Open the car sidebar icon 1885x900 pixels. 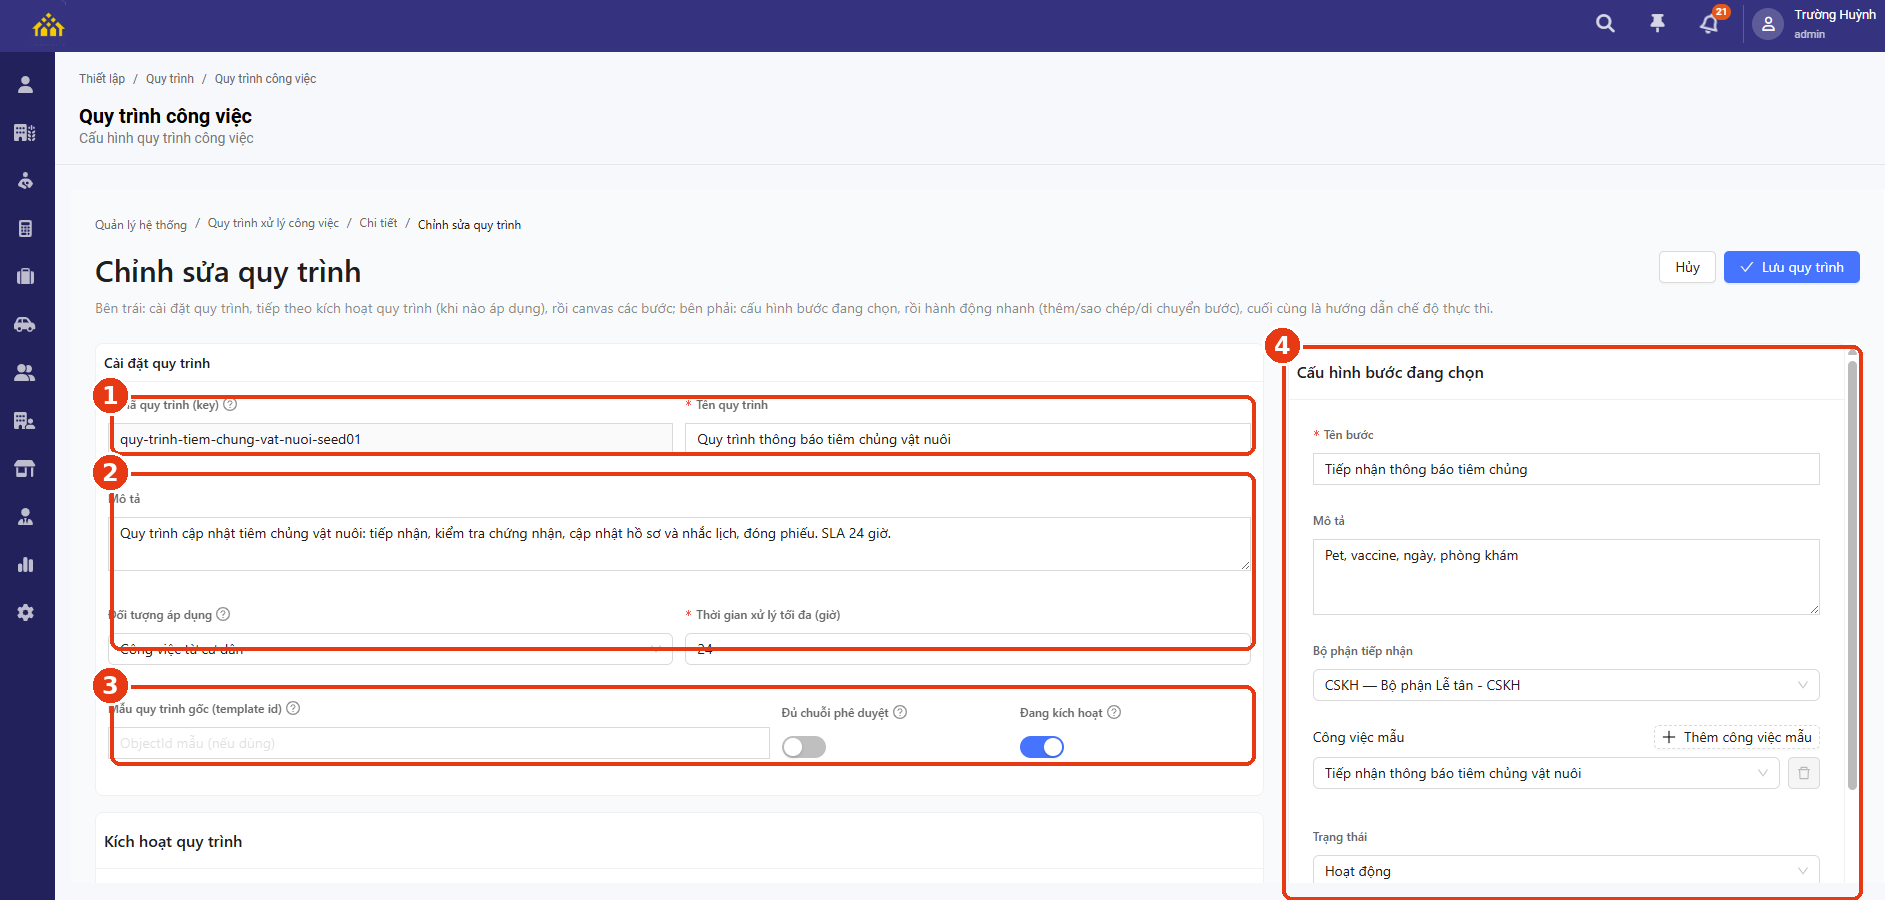pos(26,325)
